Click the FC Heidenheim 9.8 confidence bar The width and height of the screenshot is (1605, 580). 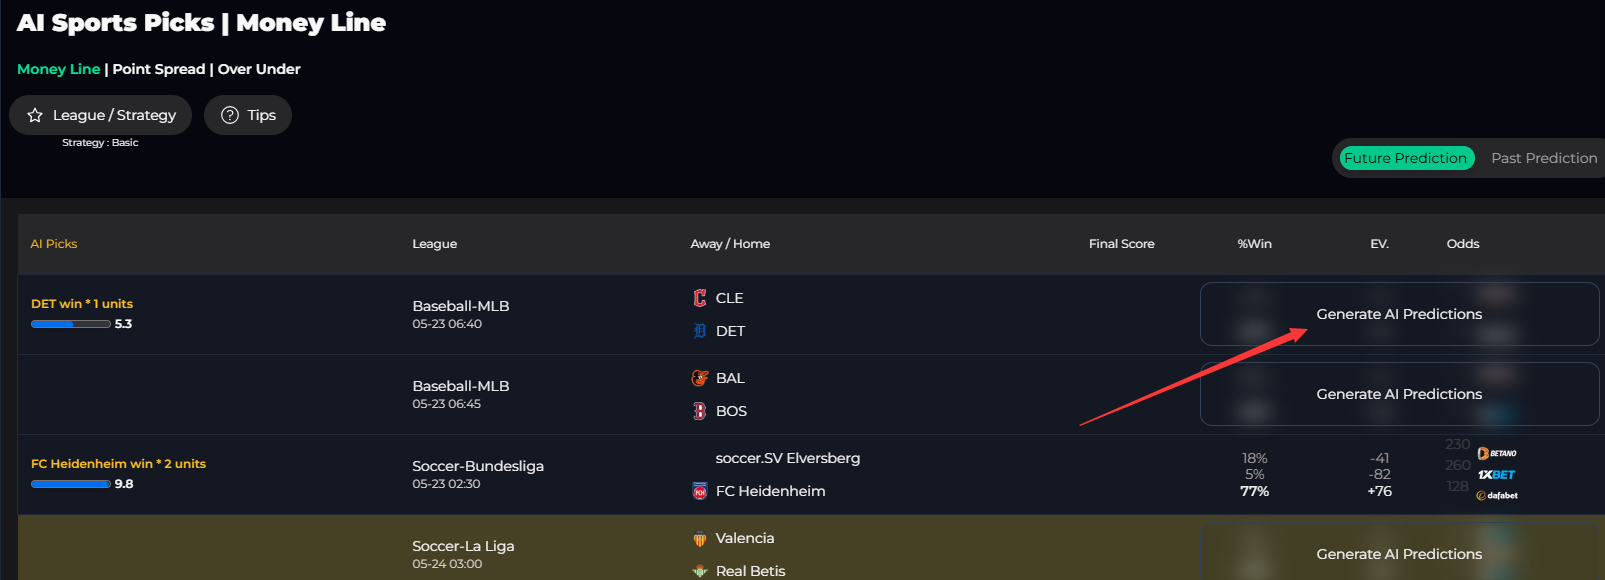[71, 484]
